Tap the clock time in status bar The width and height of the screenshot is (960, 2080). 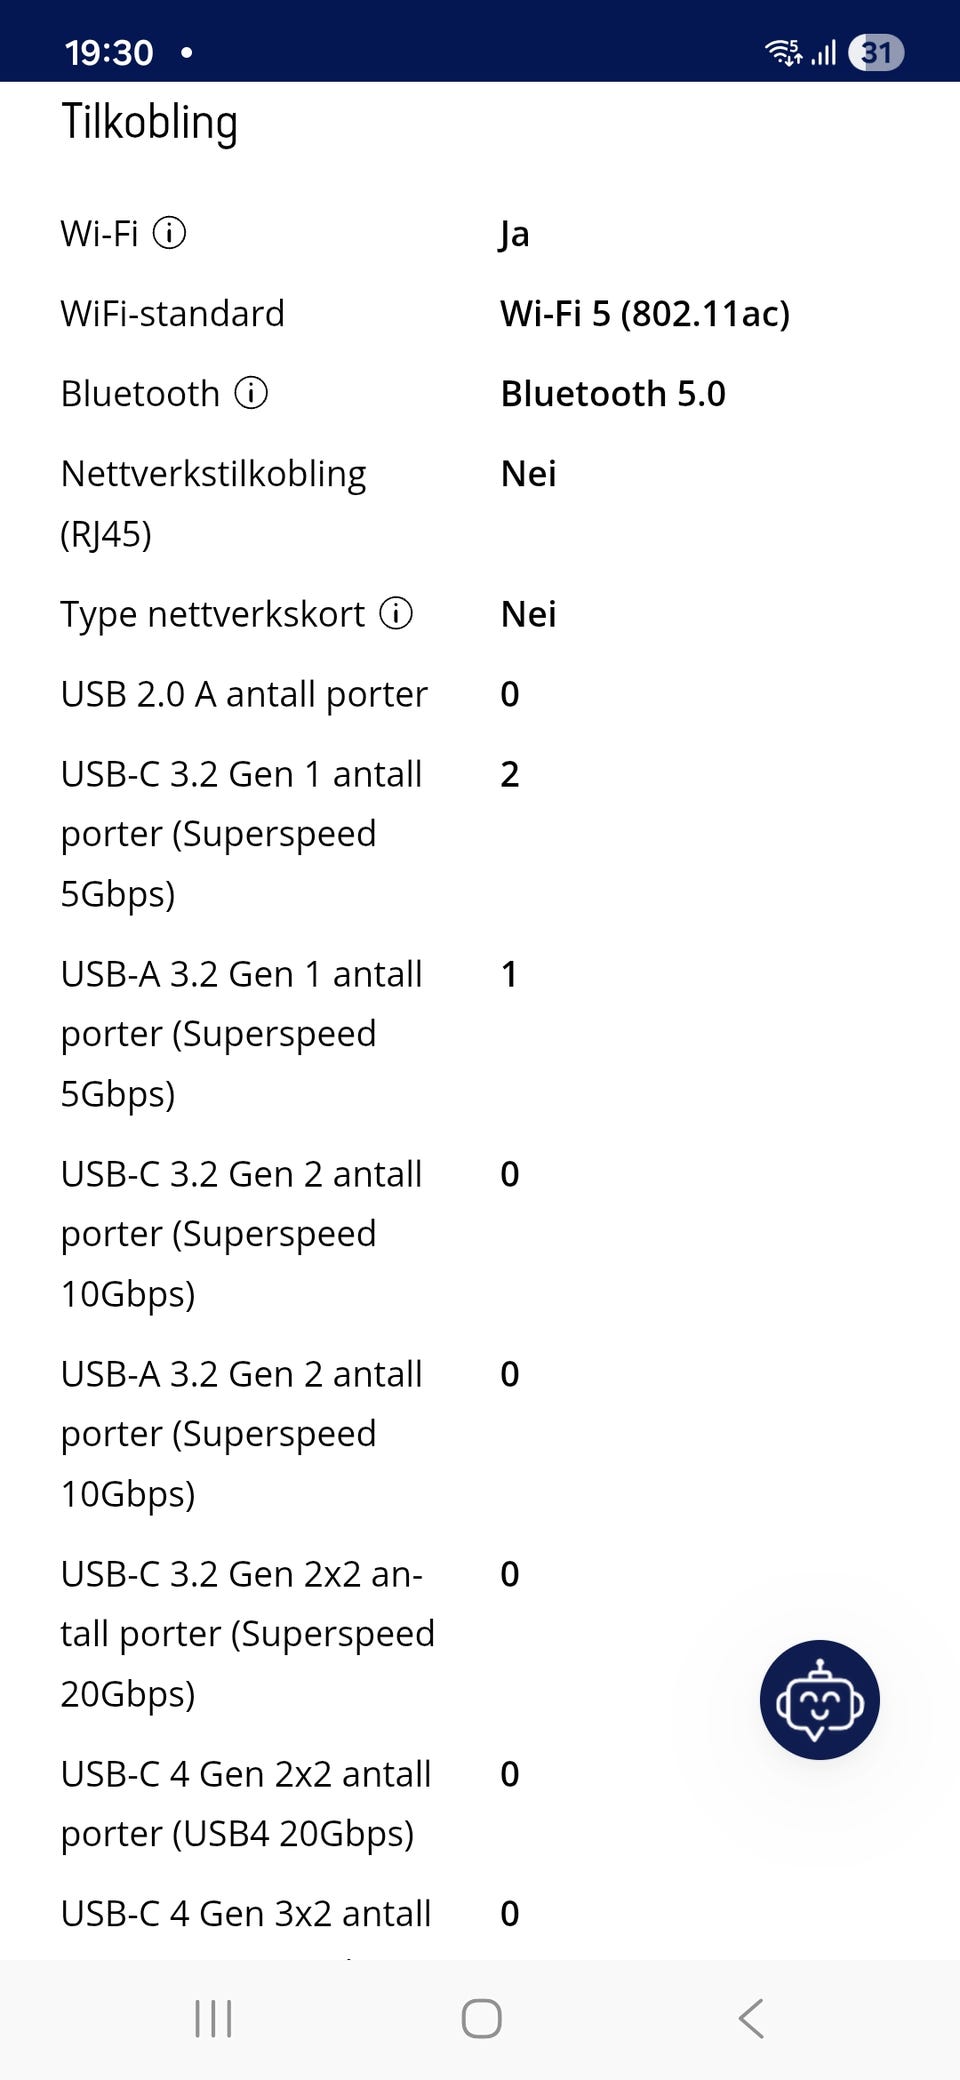[109, 52]
